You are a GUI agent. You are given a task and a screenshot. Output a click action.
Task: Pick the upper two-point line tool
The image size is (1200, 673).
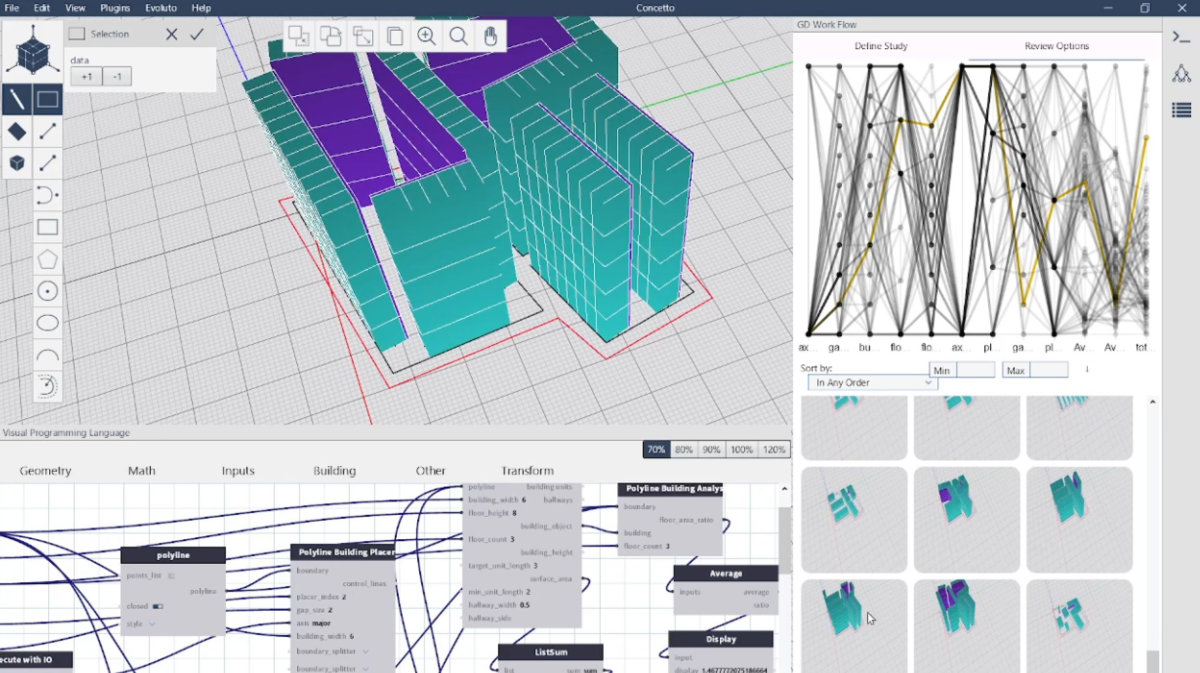48,131
